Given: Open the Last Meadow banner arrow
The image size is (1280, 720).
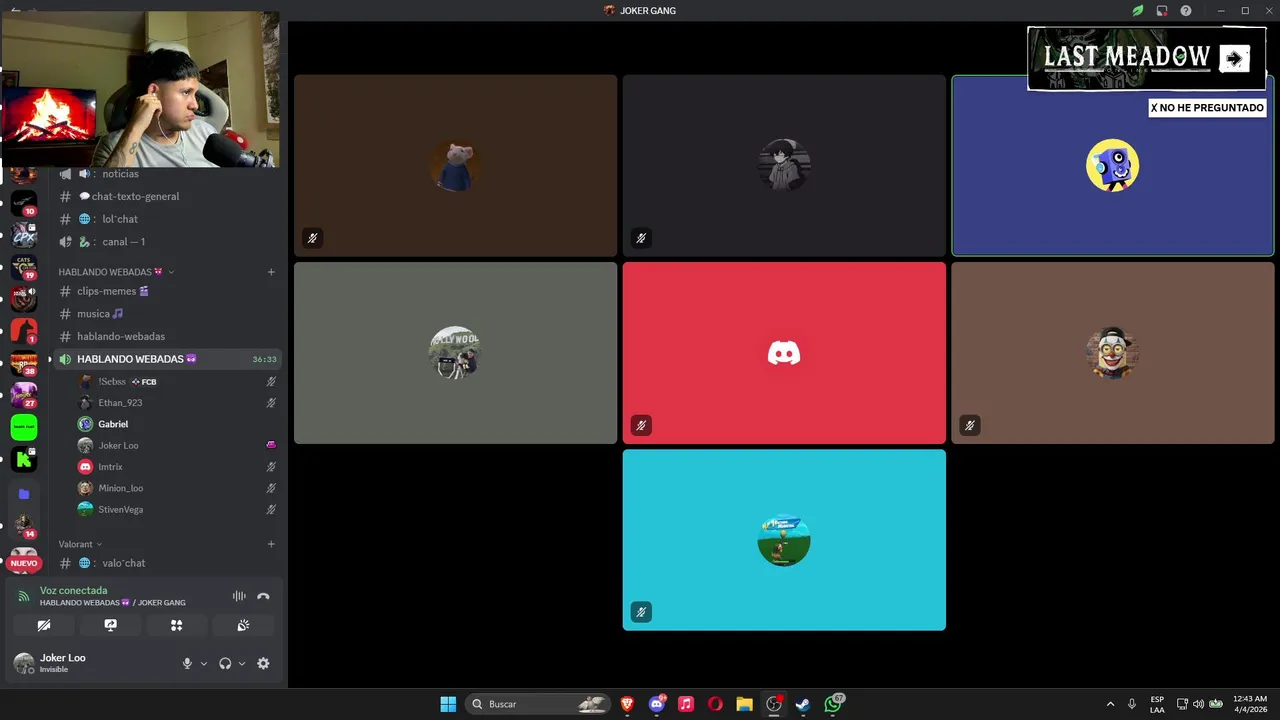Looking at the screenshot, I should coord(1234,58).
